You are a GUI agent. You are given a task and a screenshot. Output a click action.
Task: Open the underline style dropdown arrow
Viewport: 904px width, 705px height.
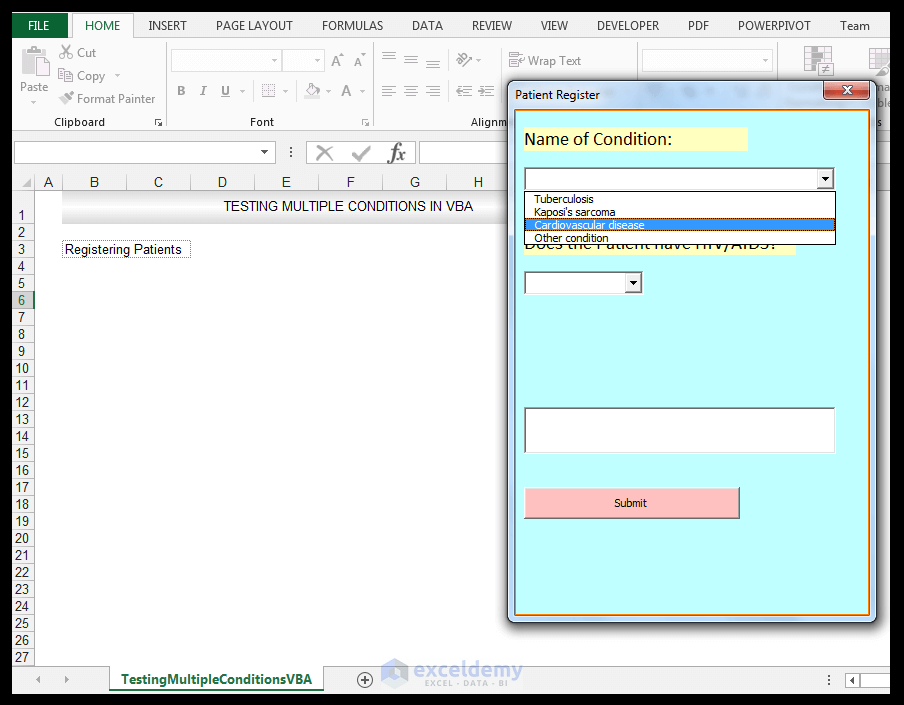point(243,91)
